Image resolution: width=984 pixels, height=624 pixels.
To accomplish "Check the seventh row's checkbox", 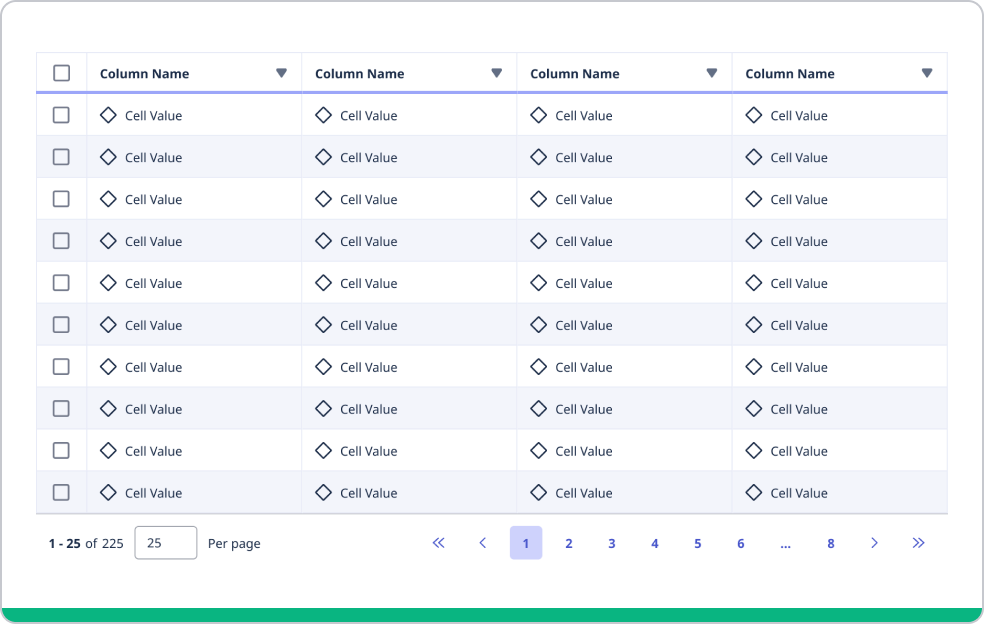I will (62, 367).
